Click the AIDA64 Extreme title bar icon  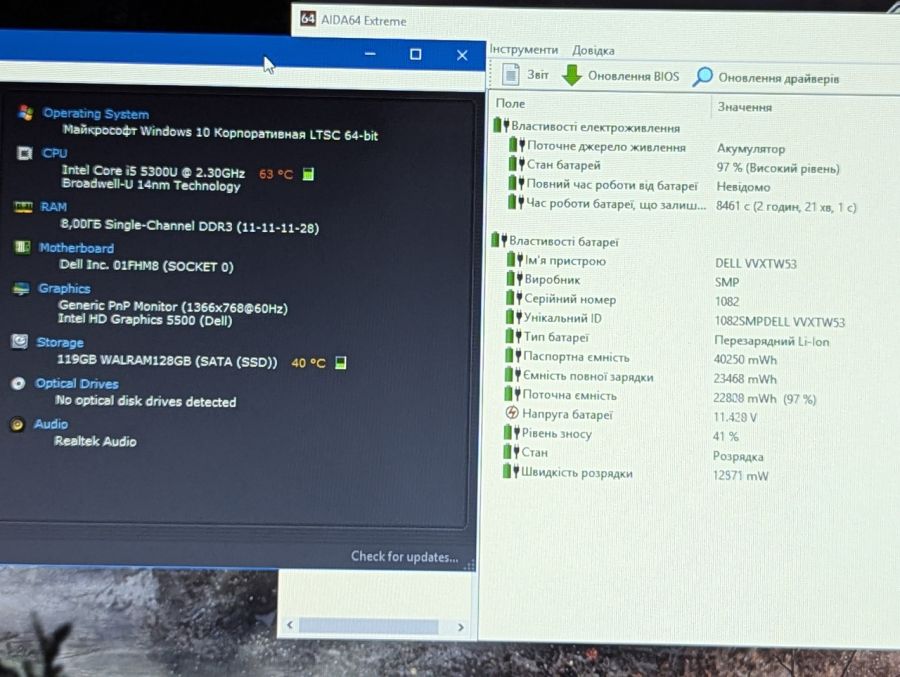coord(308,18)
